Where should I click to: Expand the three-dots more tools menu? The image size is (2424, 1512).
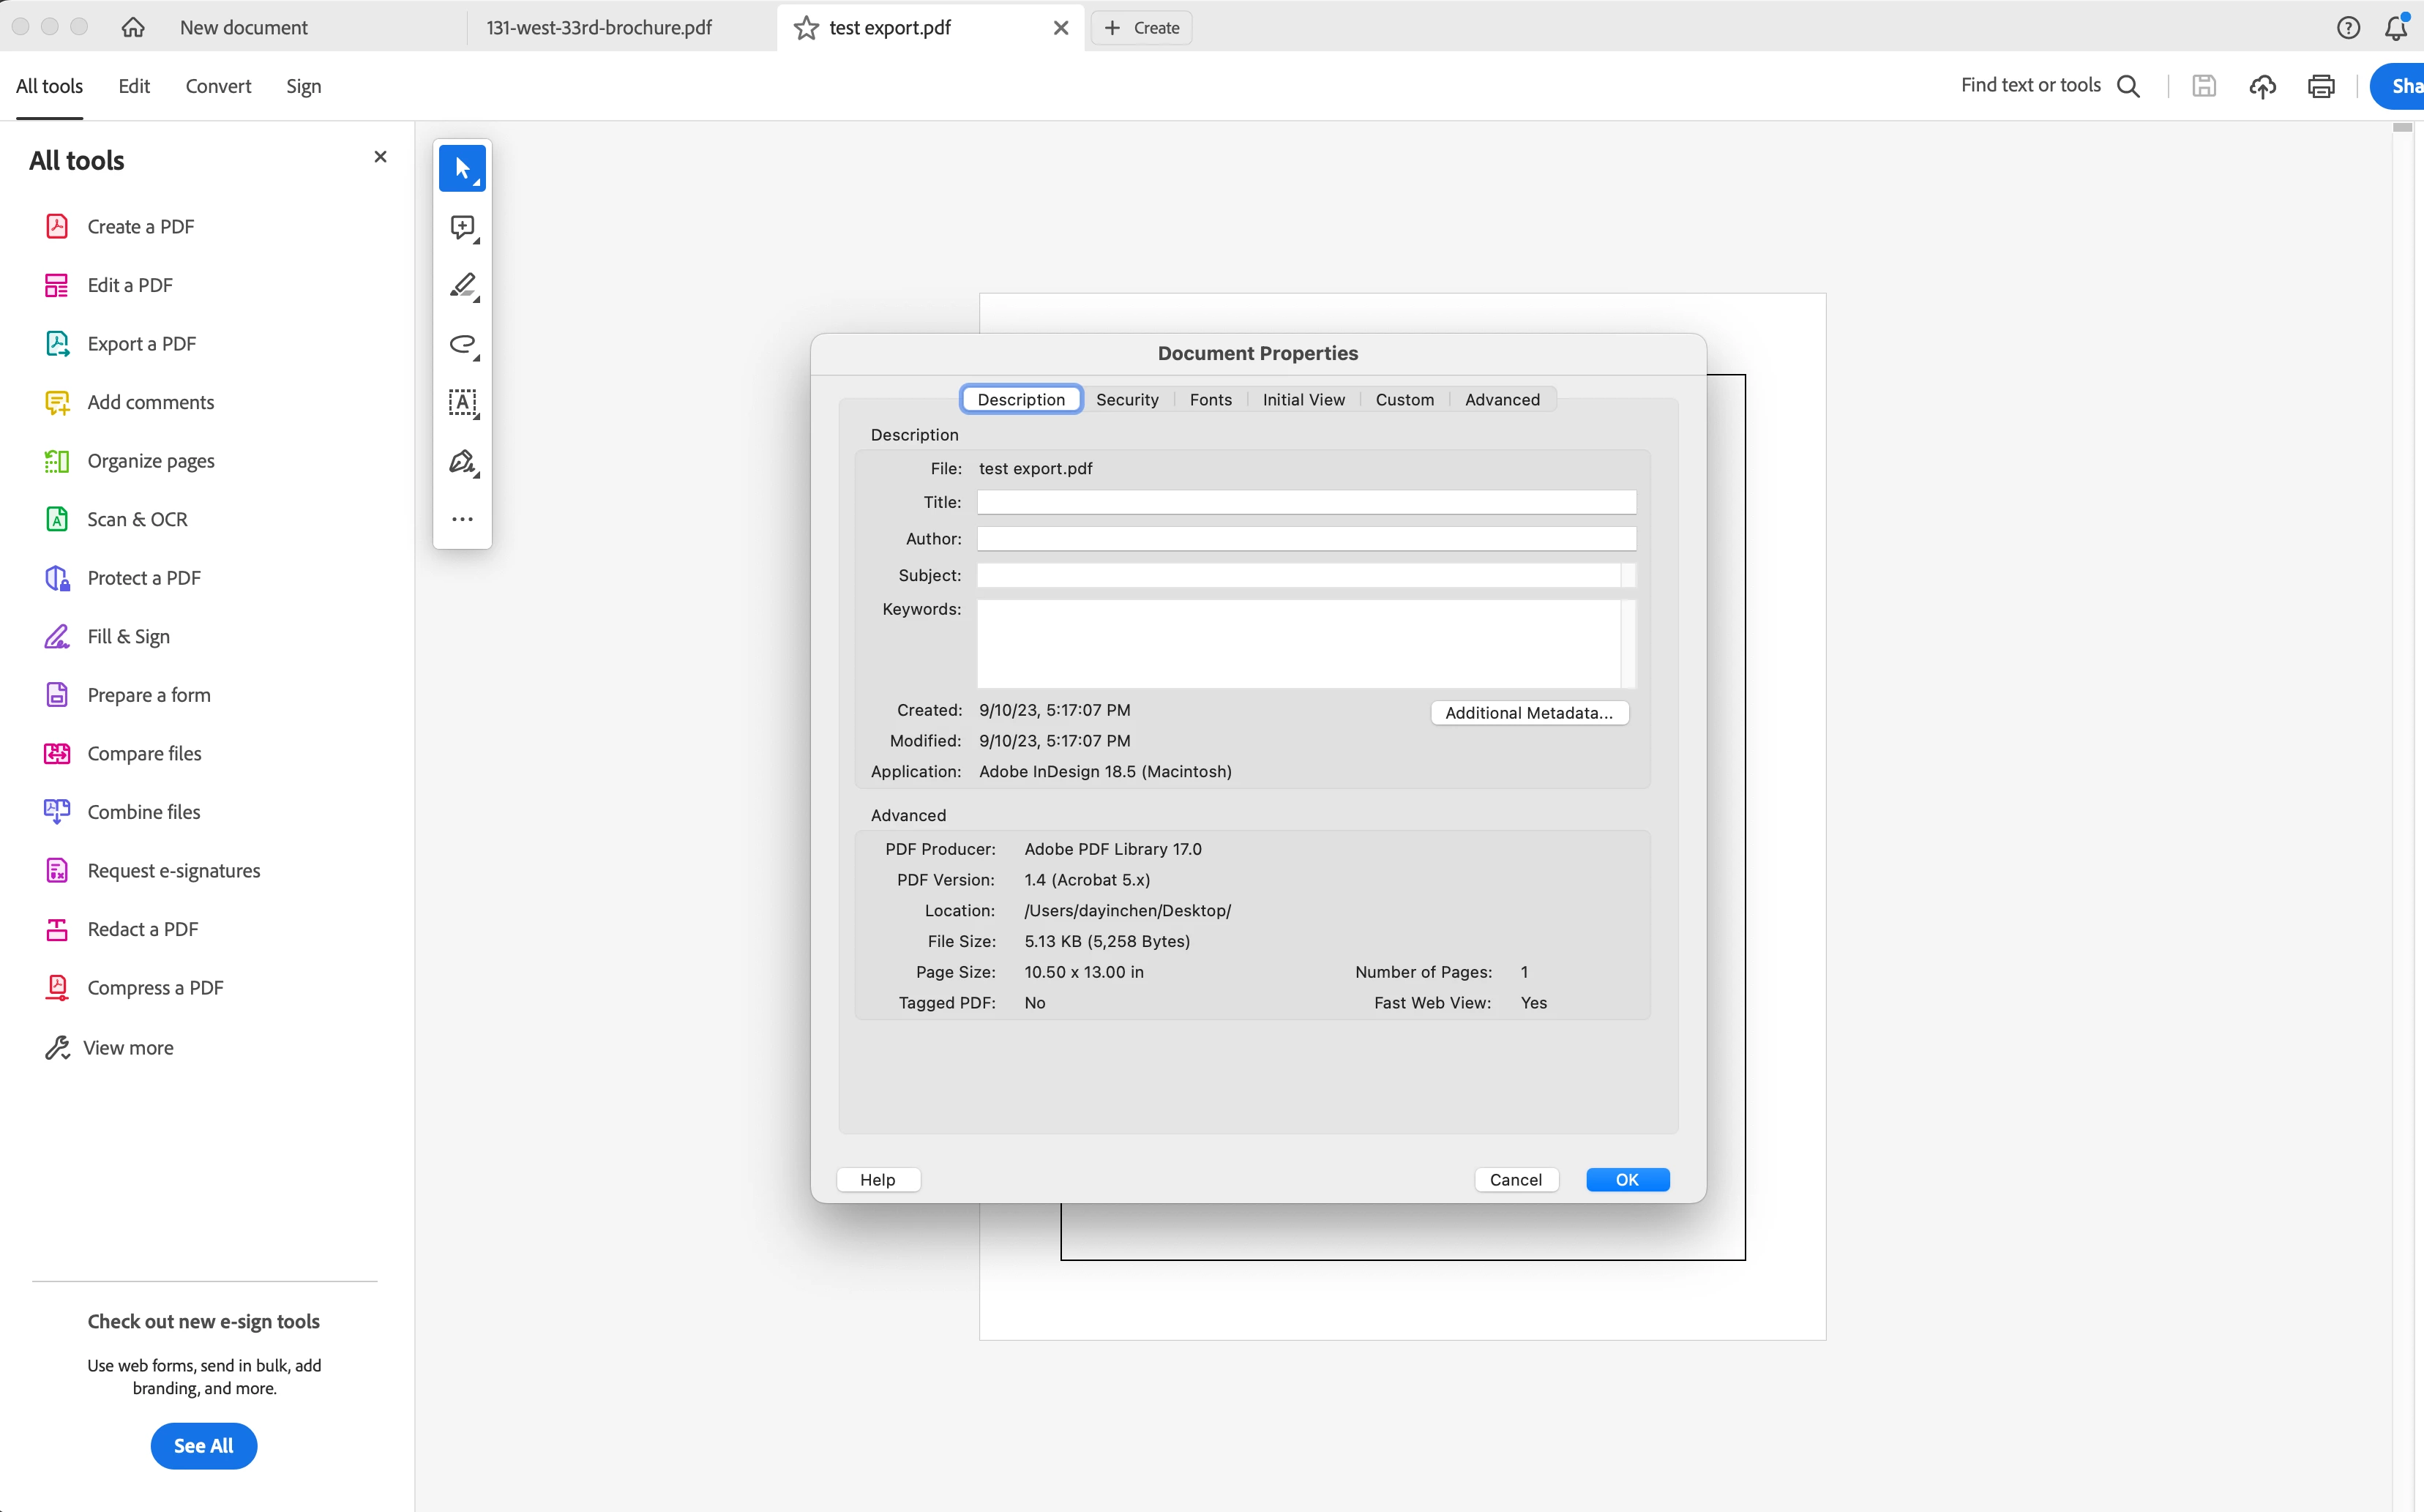462,519
